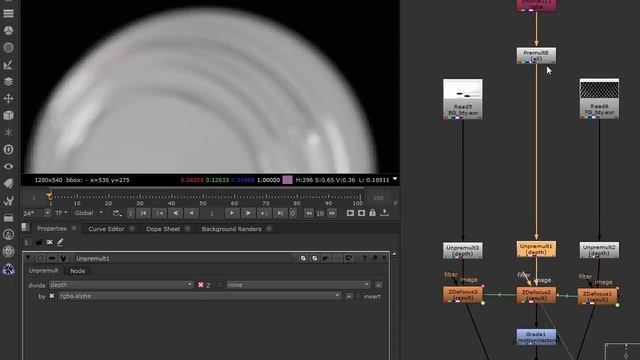Open the Other nodes box icon
Viewport: 640px width, 360px height.
coord(8,218)
